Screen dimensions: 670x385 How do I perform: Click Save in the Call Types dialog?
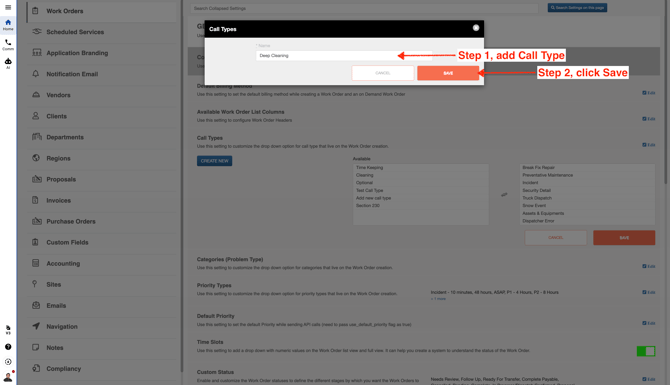pos(448,73)
